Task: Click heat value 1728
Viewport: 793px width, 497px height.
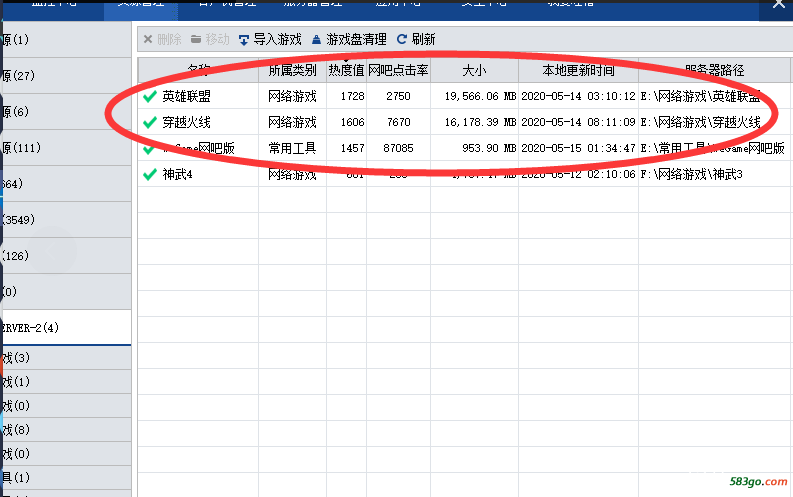Action: click(x=353, y=96)
